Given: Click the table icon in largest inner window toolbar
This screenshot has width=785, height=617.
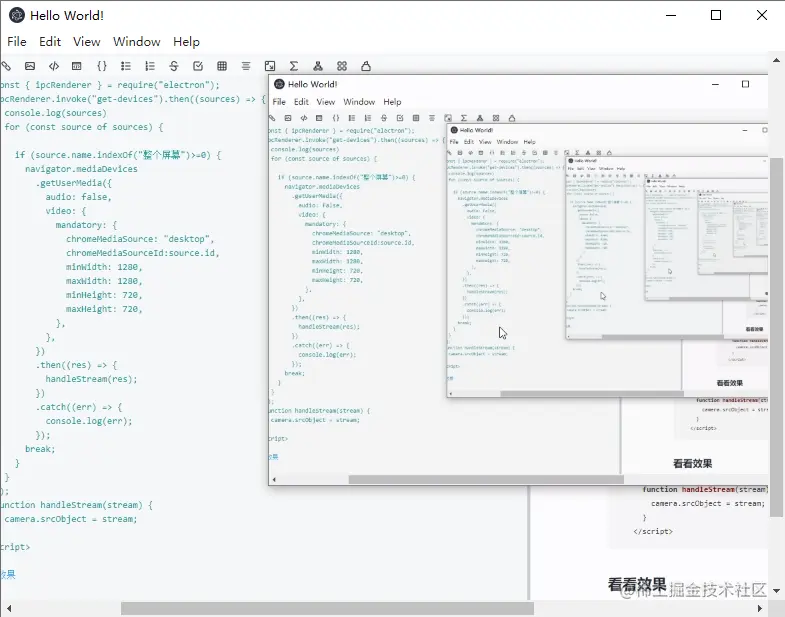Looking at the screenshot, I should (x=416, y=118).
